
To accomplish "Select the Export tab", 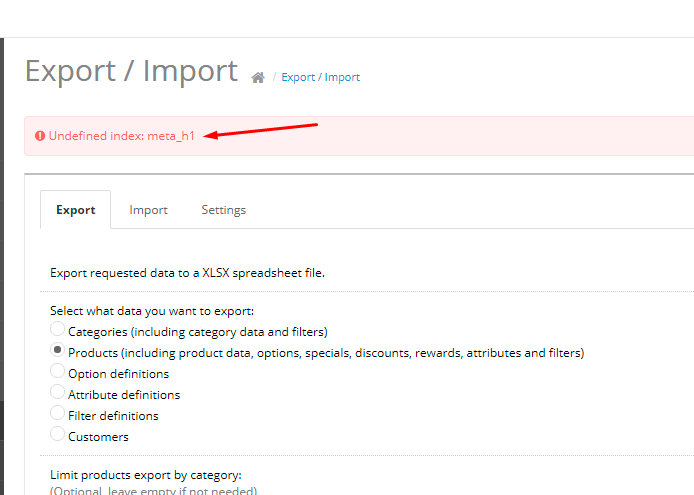I will coord(76,210).
